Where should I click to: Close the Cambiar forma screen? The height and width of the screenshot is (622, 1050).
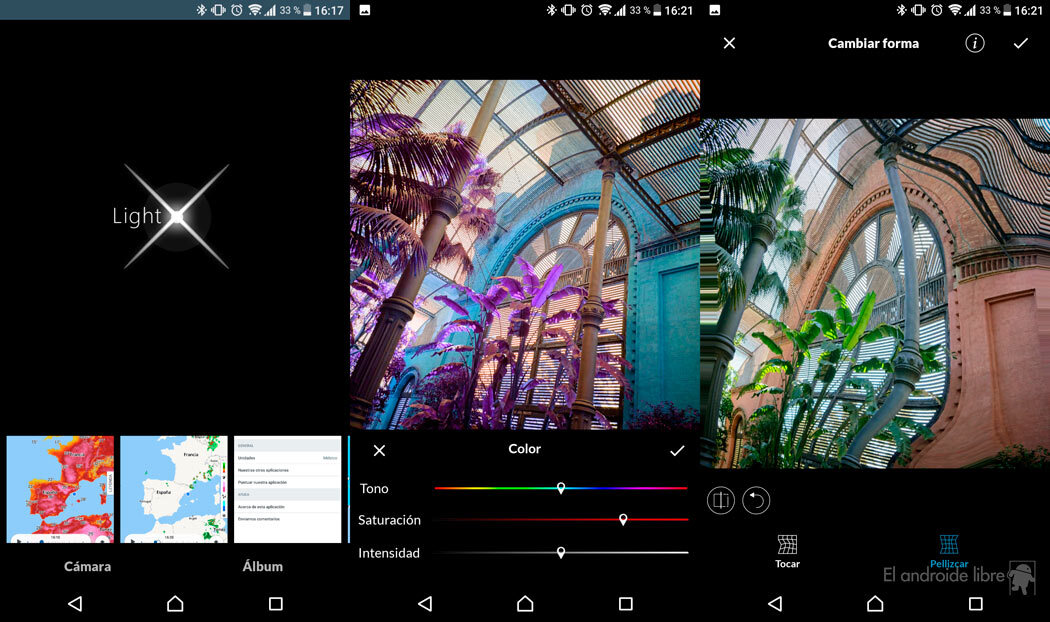coord(729,44)
